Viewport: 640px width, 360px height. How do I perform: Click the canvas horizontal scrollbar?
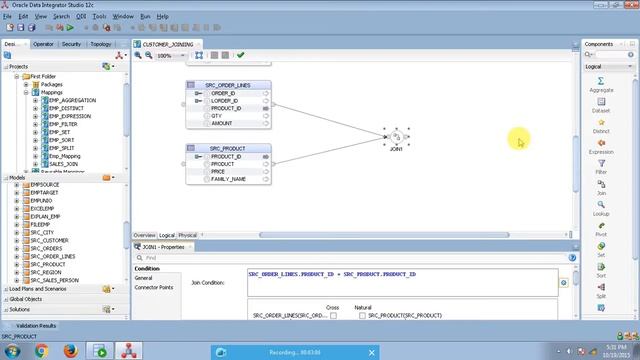[384, 235]
